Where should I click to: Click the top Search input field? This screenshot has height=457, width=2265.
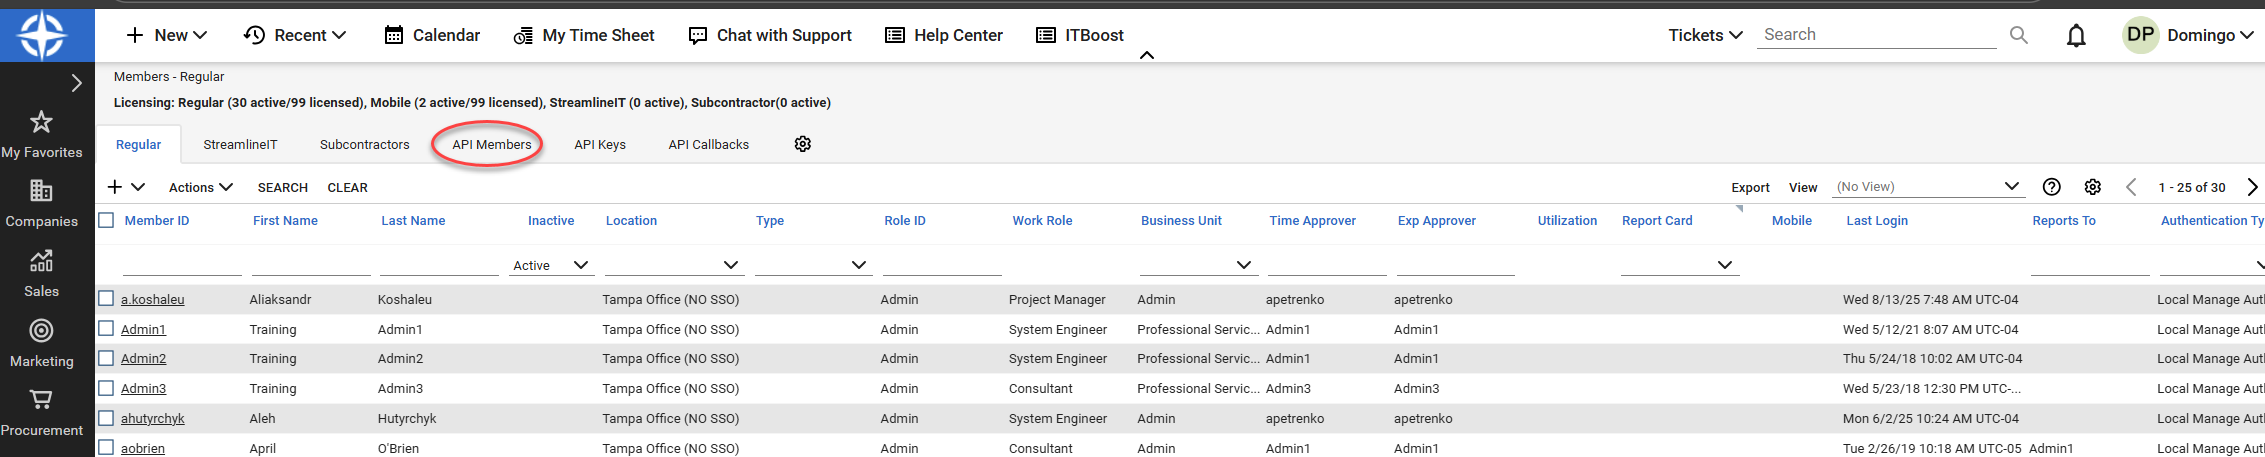tap(1875, 35)
